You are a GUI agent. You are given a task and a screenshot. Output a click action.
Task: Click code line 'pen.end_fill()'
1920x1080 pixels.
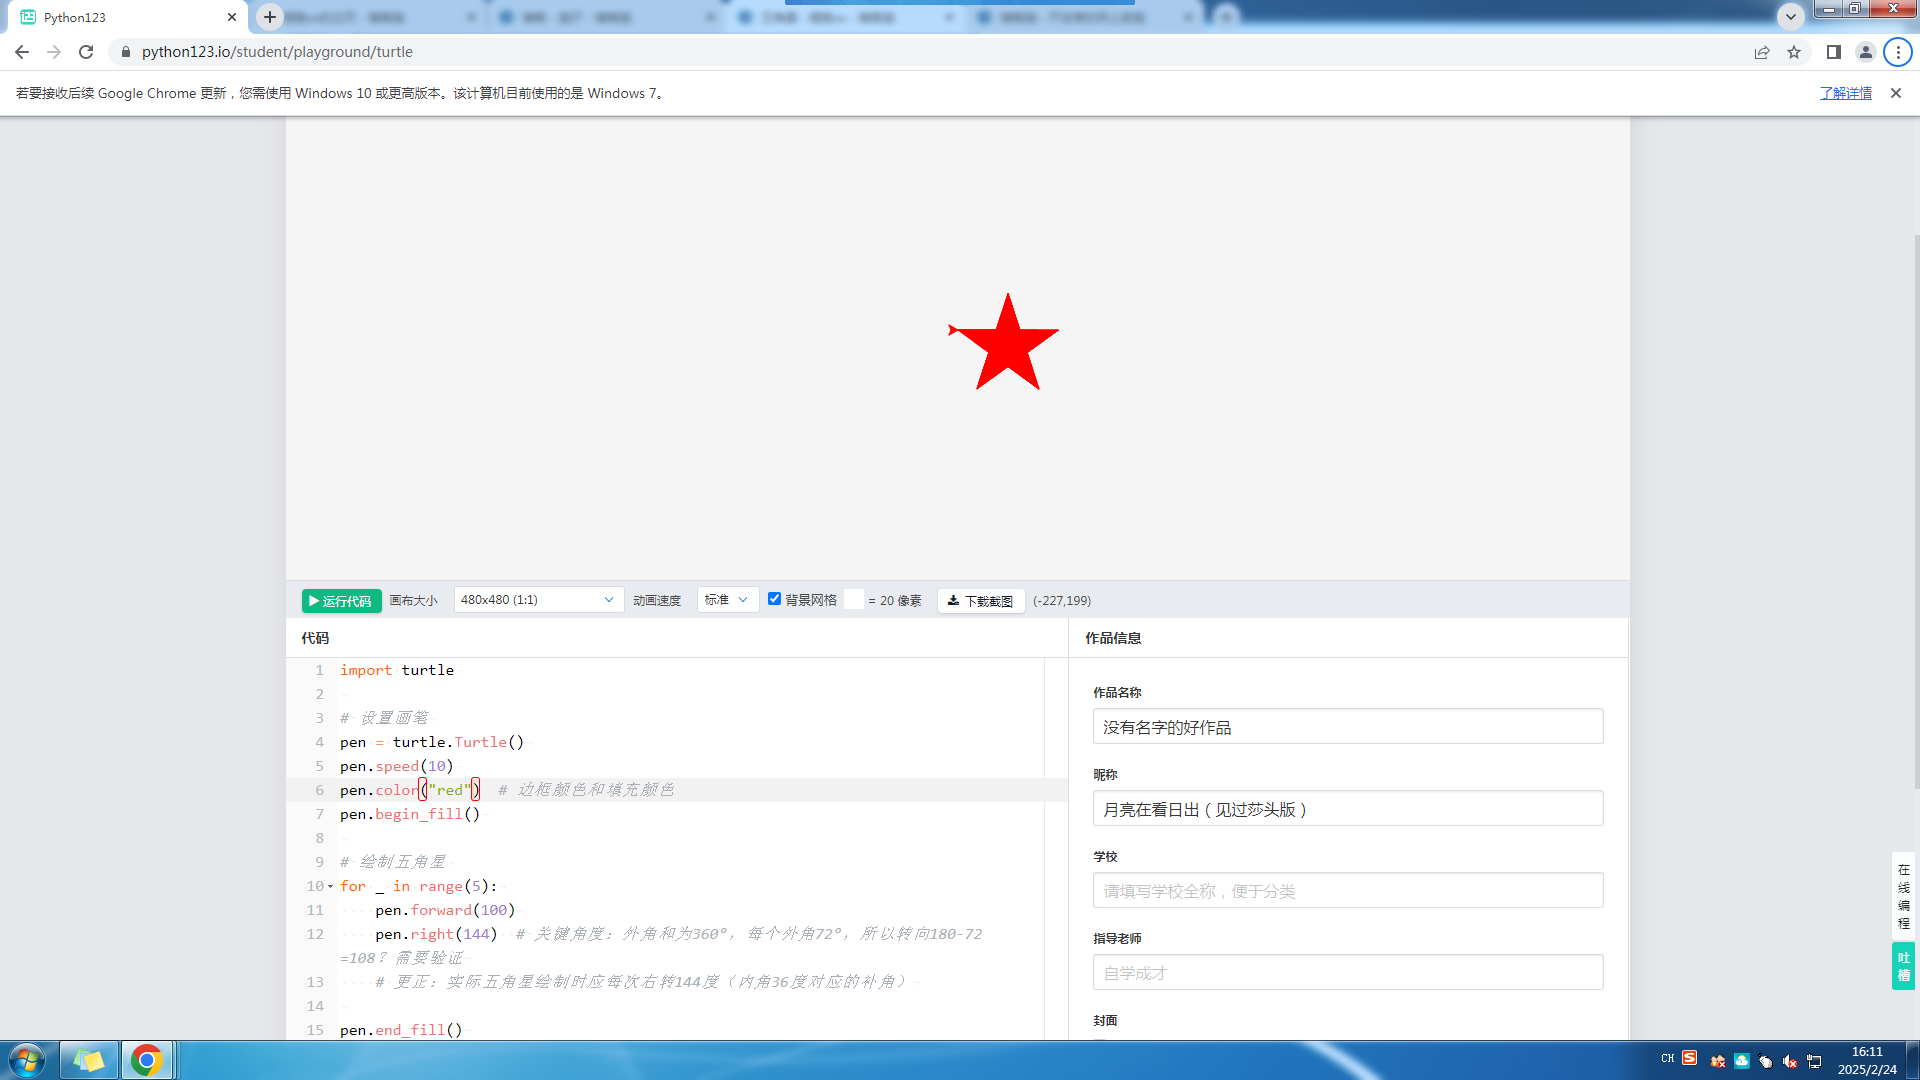pos(401,1030)
